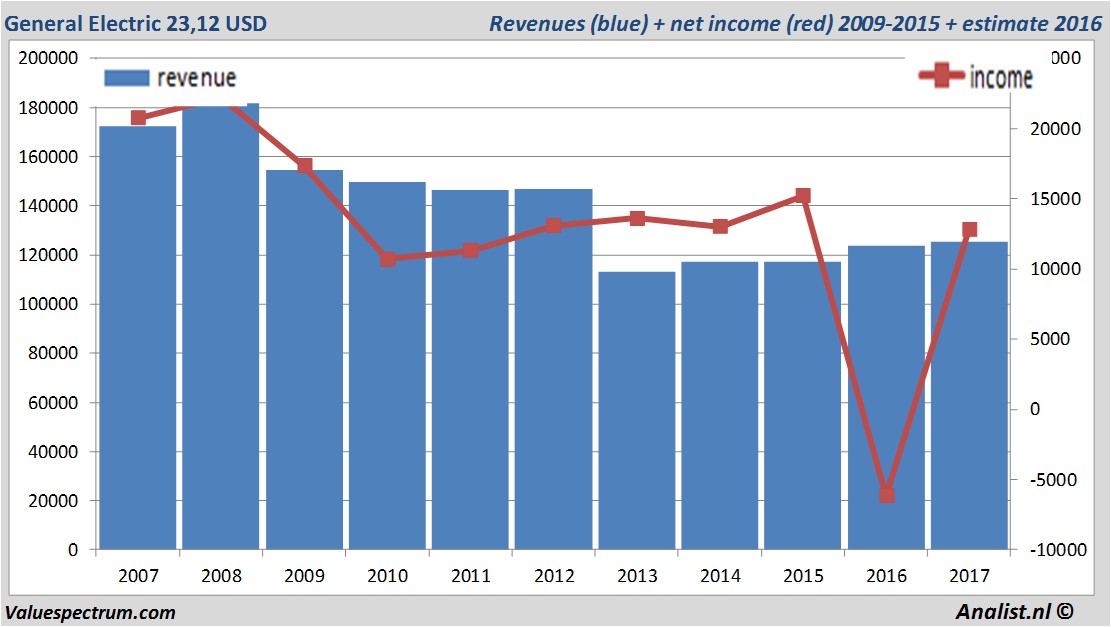Click the x-axis label 2011

pos(470,576)
